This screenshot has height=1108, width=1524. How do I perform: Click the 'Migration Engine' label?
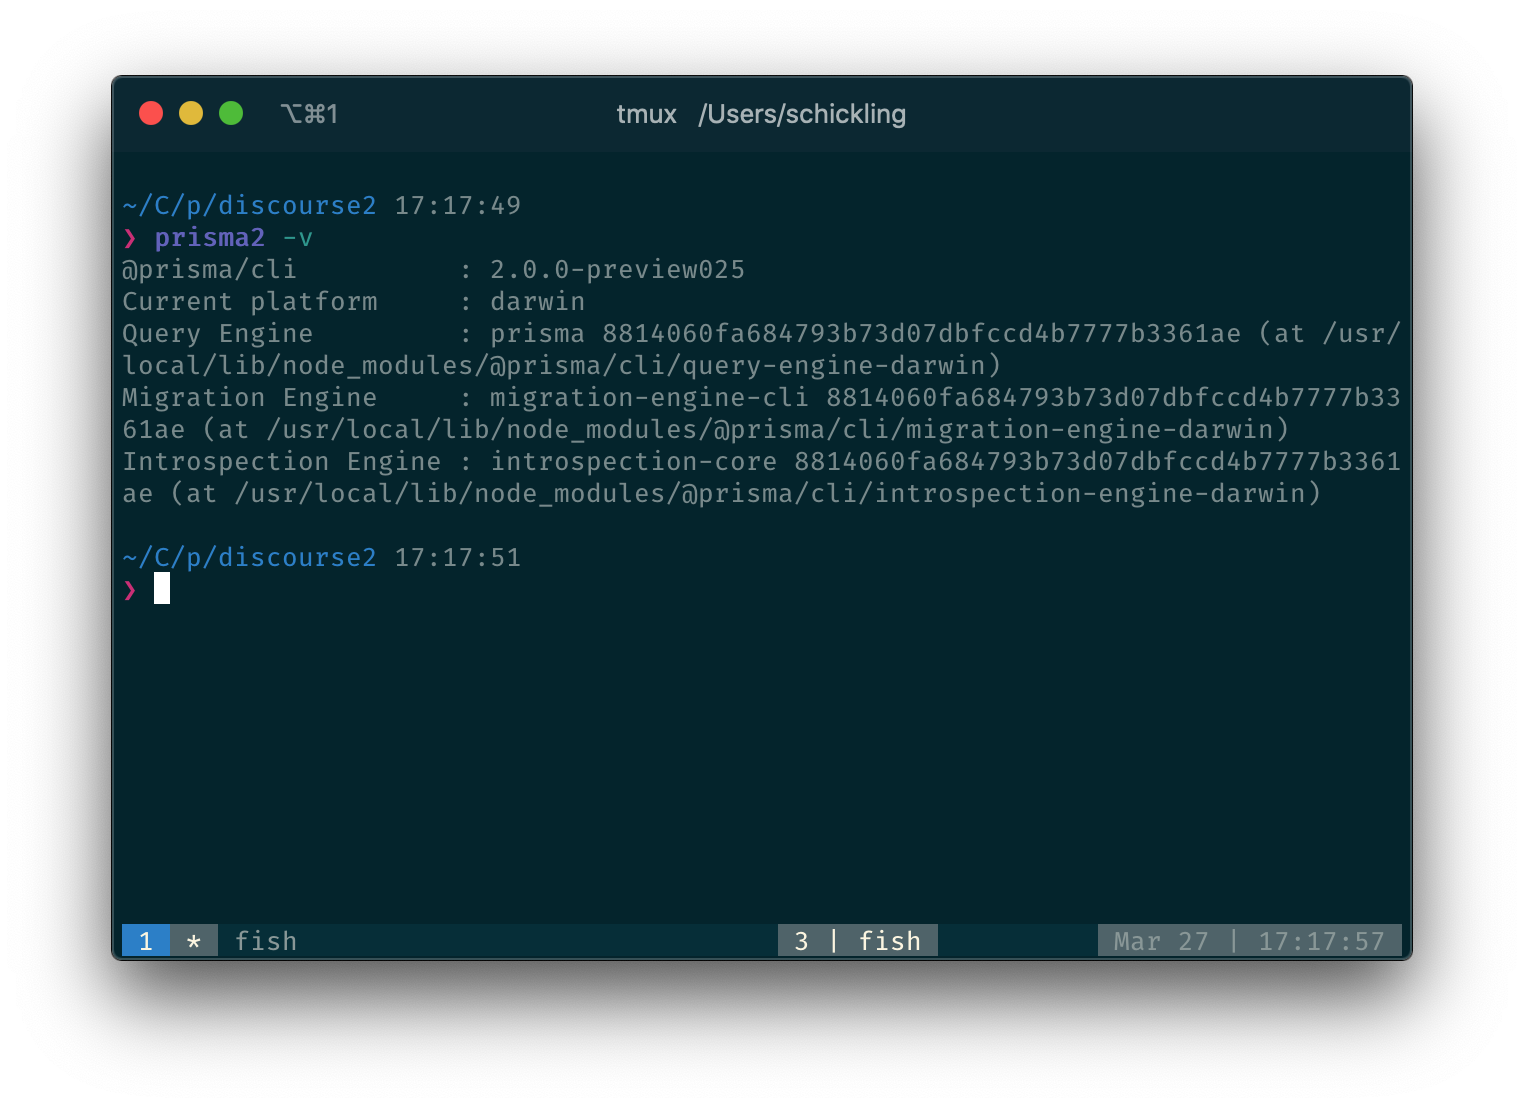pyautogui.click(x=250, y=398)
